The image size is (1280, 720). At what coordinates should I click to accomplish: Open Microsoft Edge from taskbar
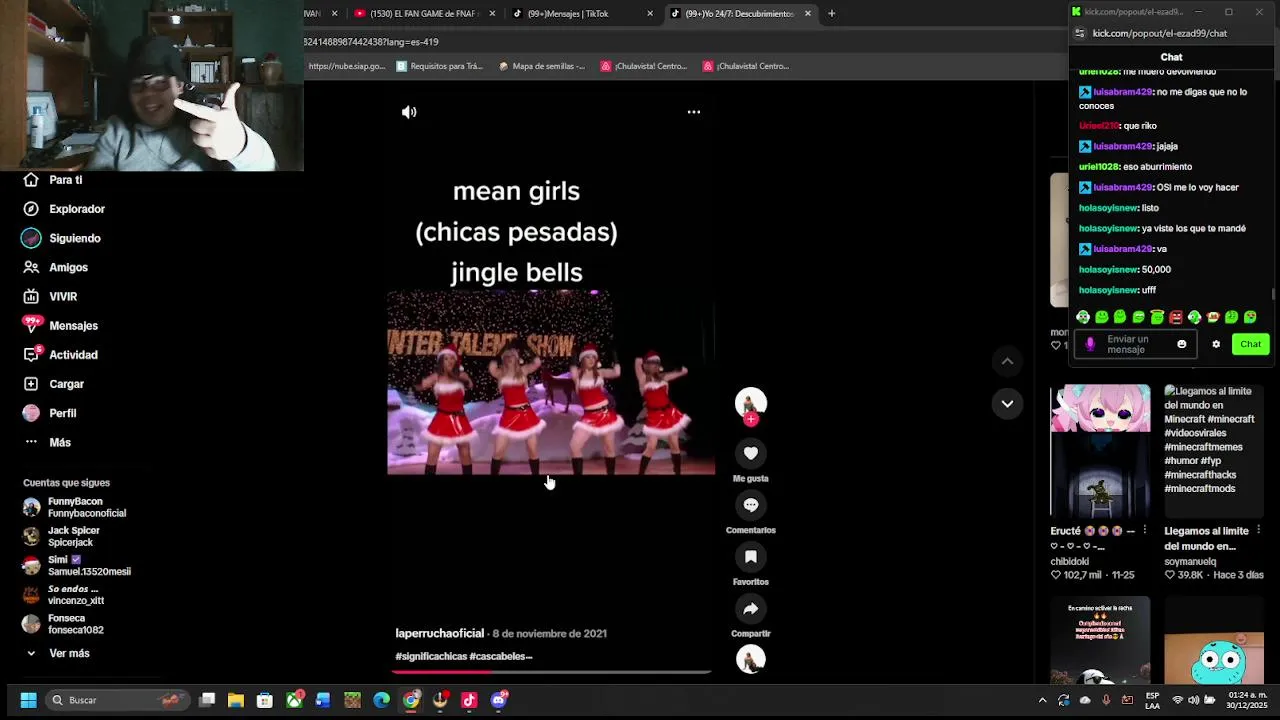click(382, 700)
